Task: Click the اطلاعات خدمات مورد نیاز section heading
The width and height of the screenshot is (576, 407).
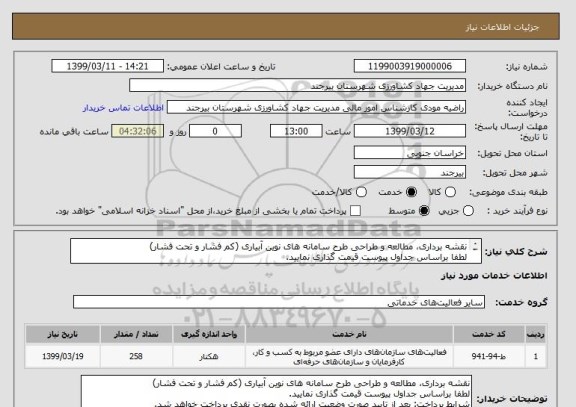Action: [x=494, y=276]
